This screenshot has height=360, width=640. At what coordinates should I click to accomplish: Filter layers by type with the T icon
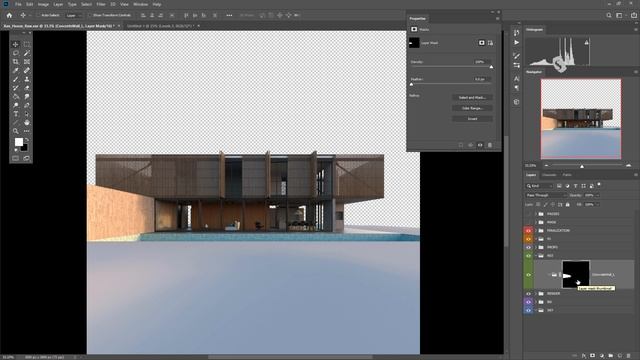point(576,186)
